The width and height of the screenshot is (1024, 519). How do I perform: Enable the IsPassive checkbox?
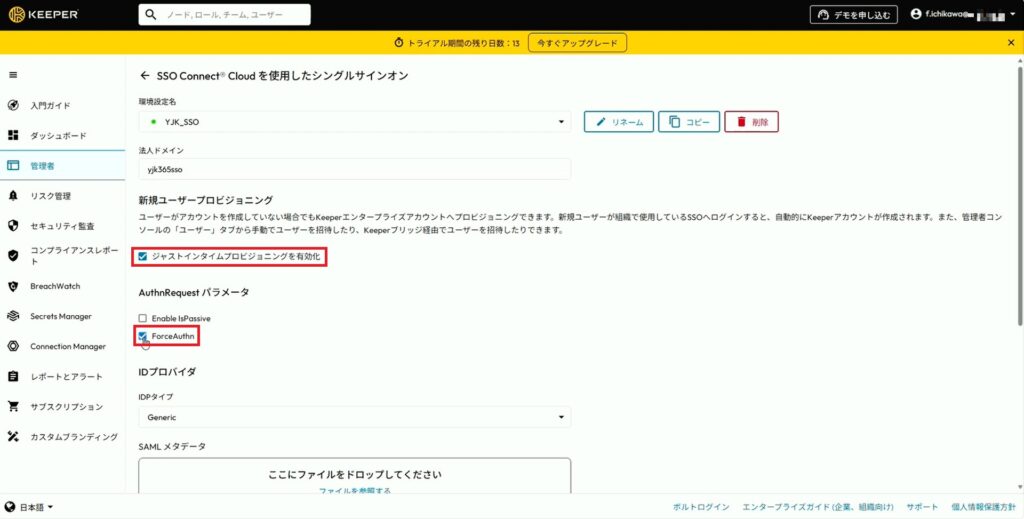tap(142, 318)
